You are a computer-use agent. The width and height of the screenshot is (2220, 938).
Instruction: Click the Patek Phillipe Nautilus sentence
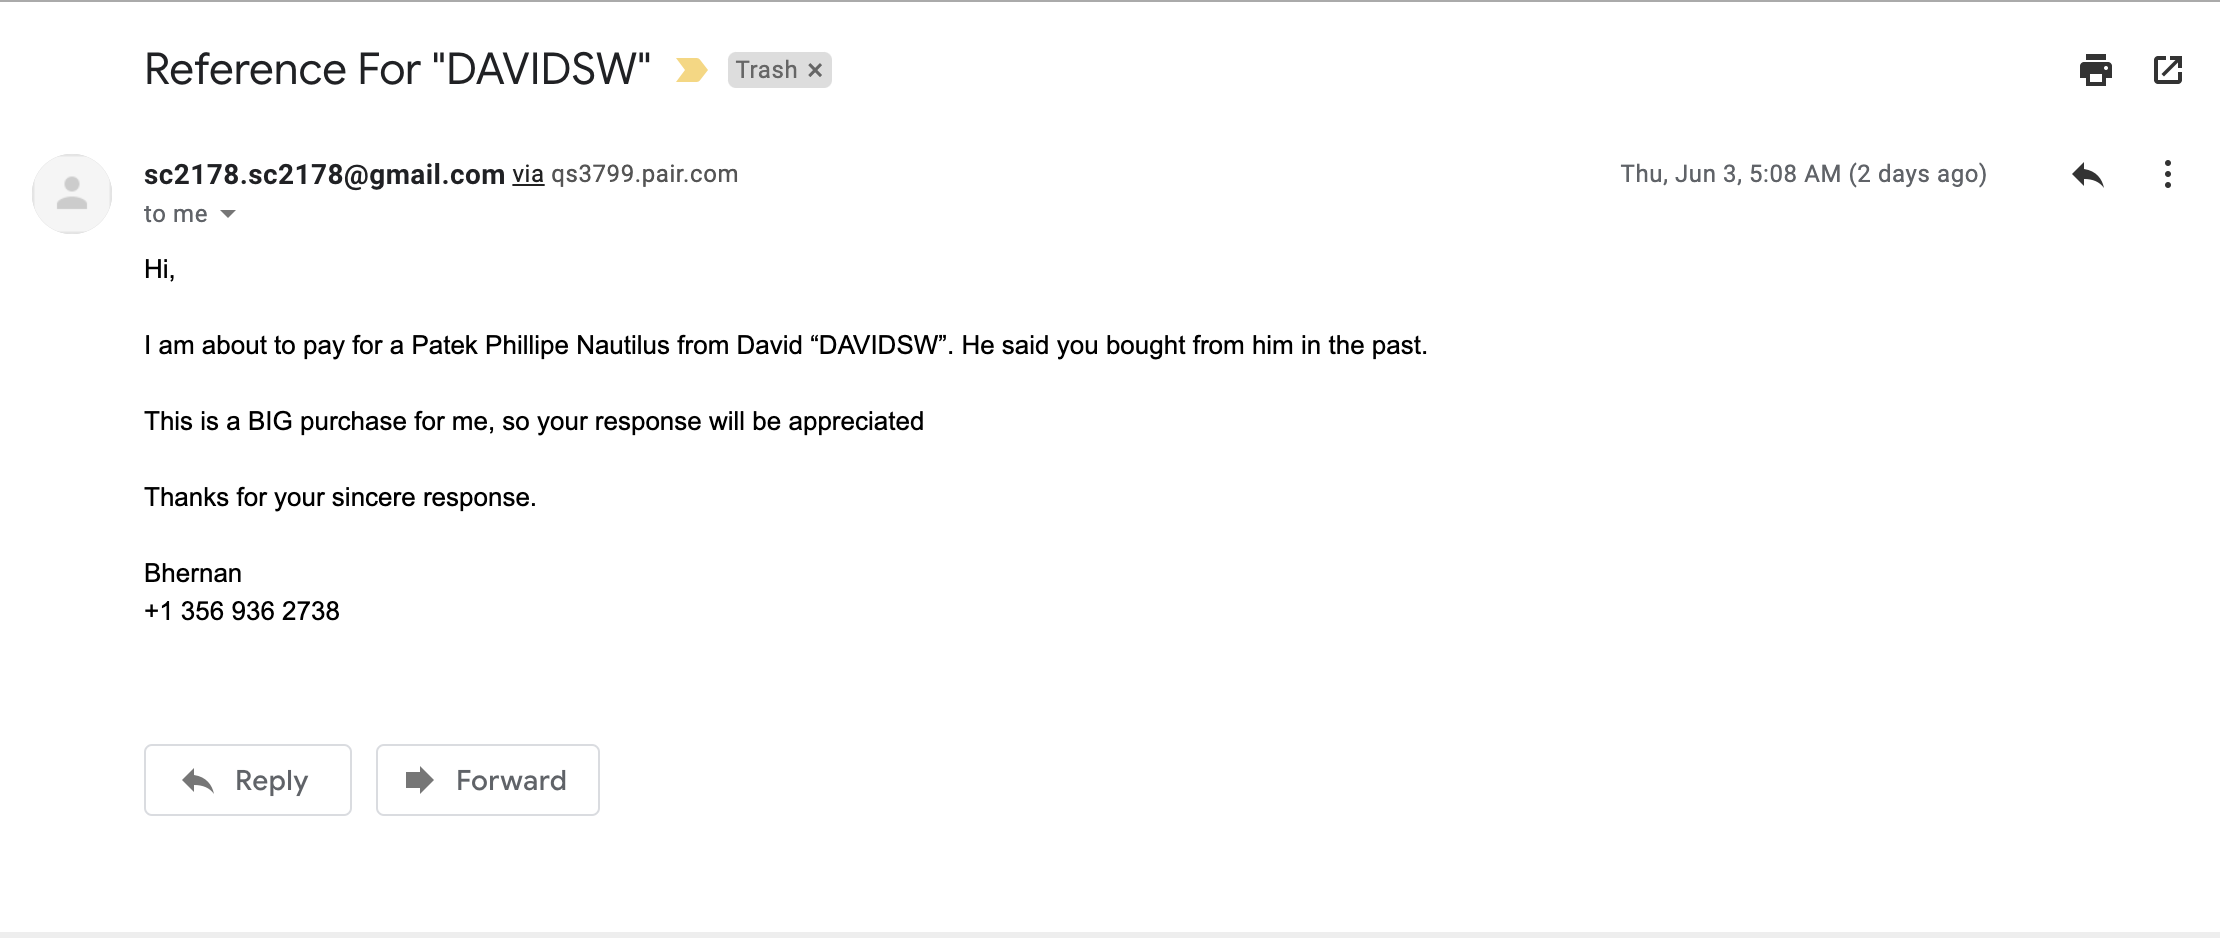coord(785,346)
